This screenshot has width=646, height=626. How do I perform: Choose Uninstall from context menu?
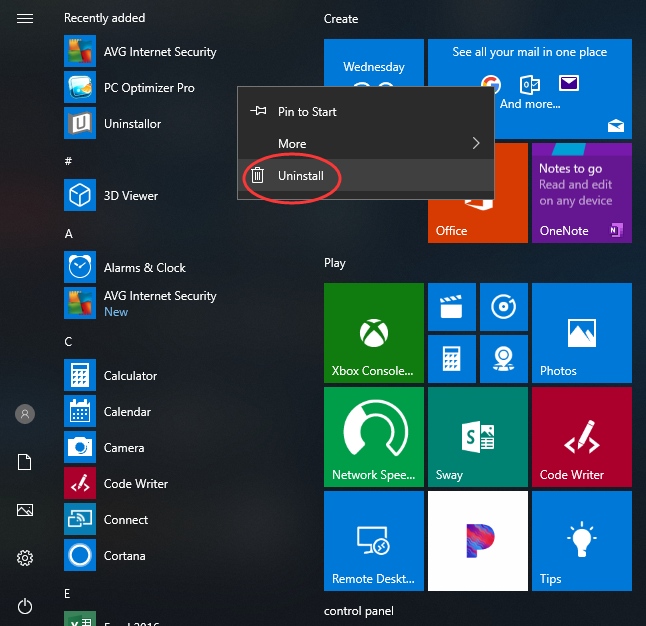click(365, 176)
